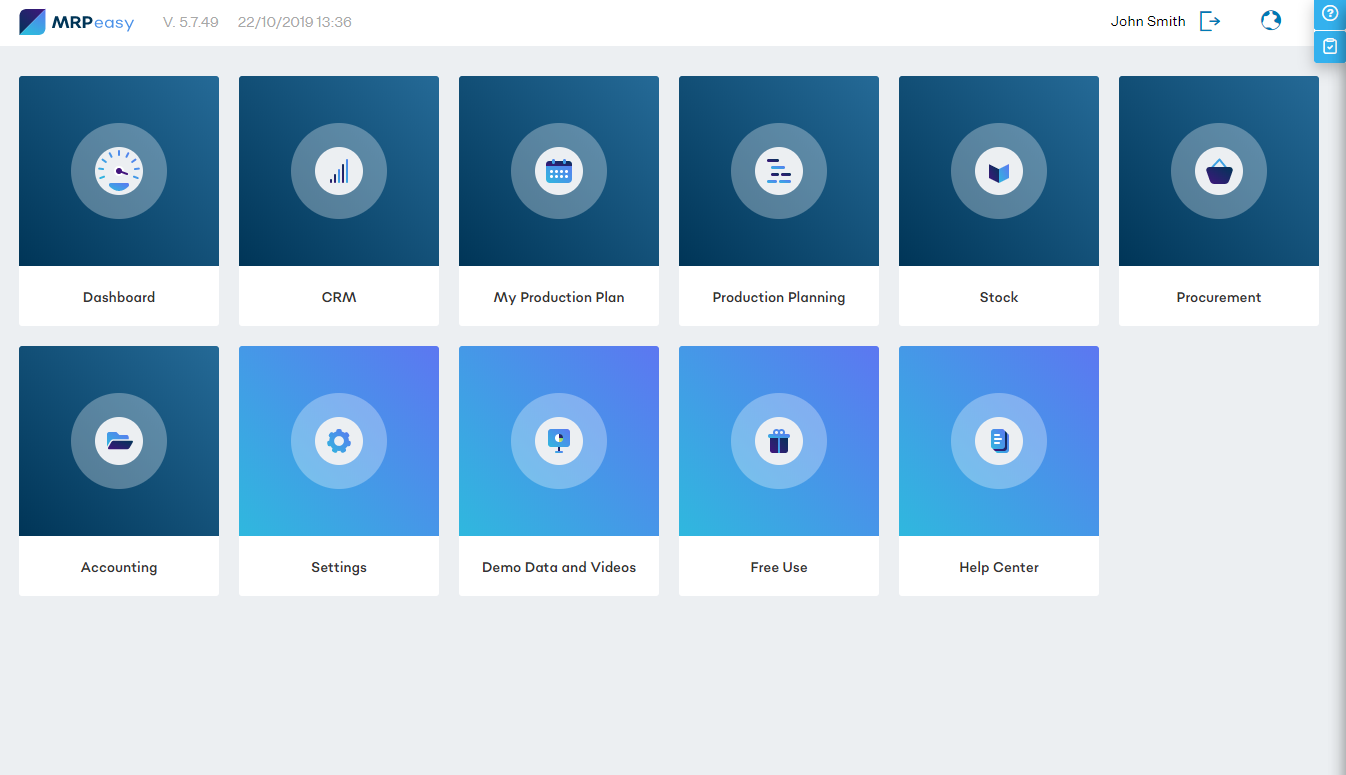Click the Free Use gift icon
This screenshot has height=775, width=1346.
pyautogui.click(x=779, y=441)
